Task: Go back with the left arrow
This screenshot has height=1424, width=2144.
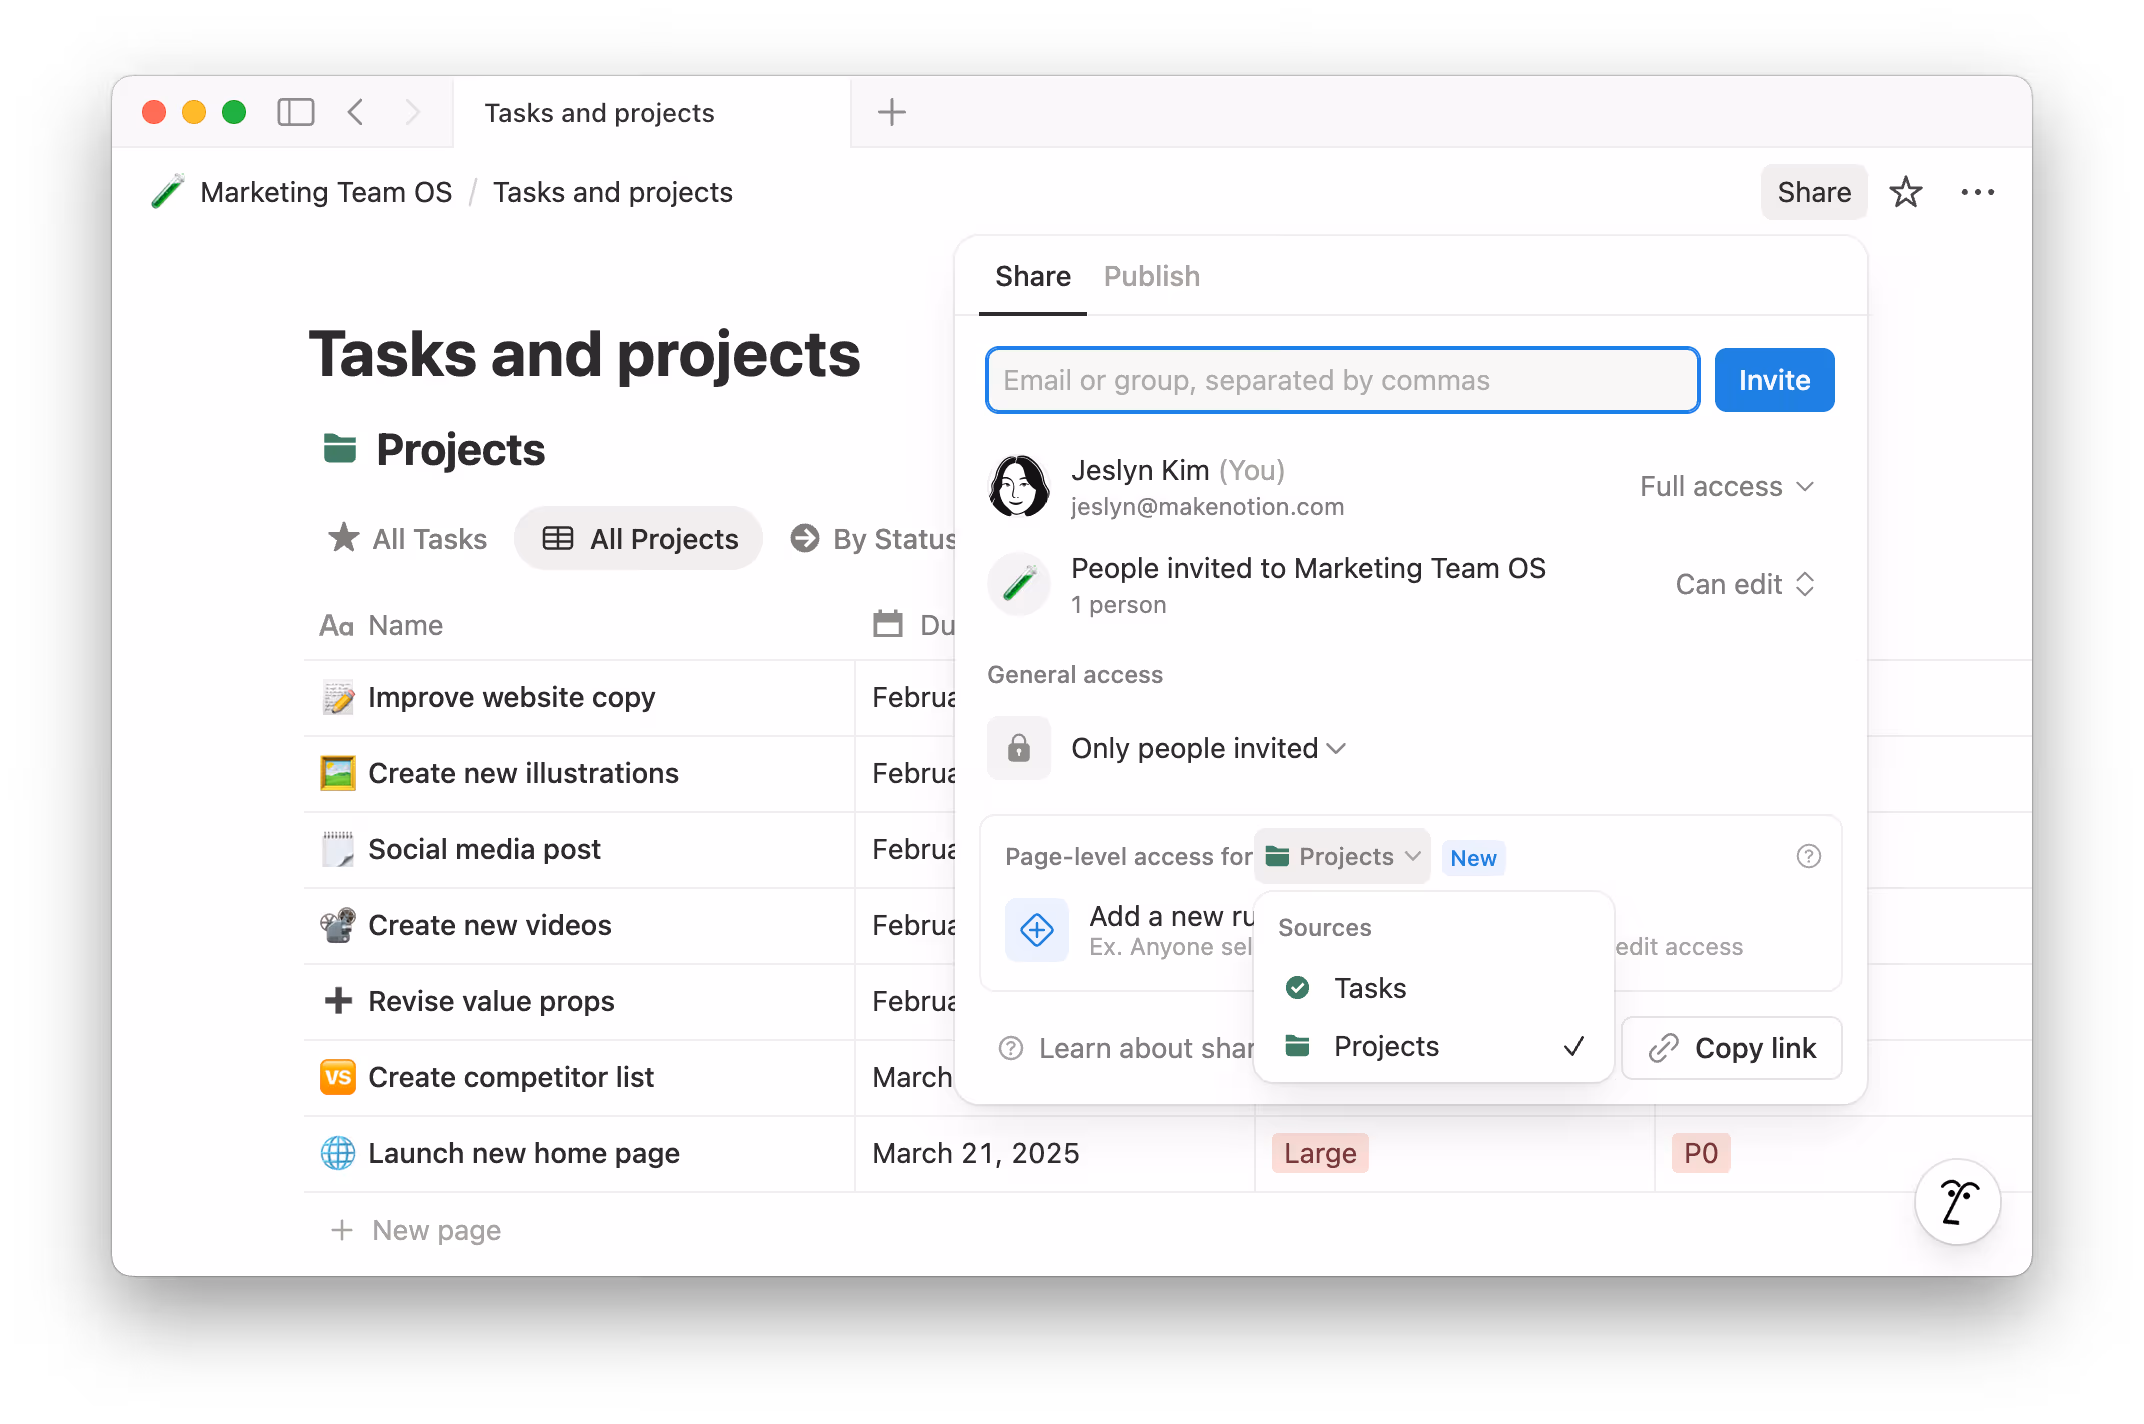Action: [356, 112]
